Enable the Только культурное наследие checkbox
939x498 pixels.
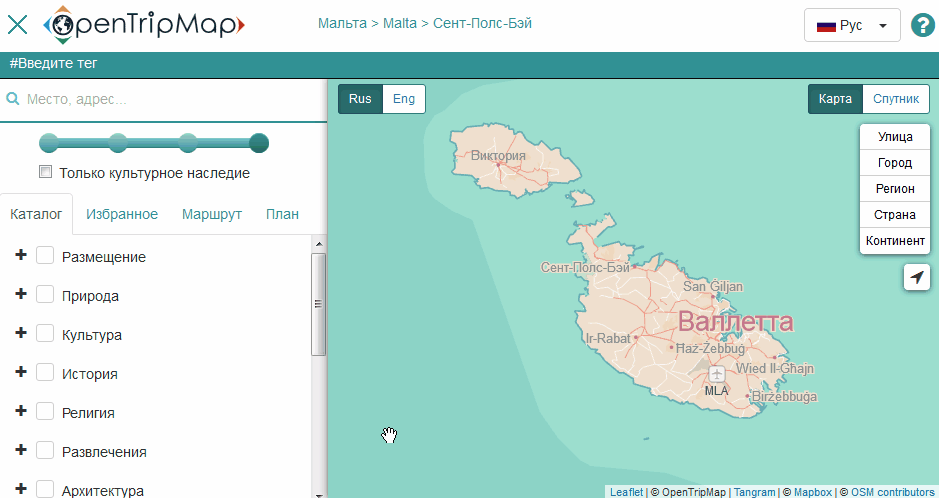click(x=45, y=172)
